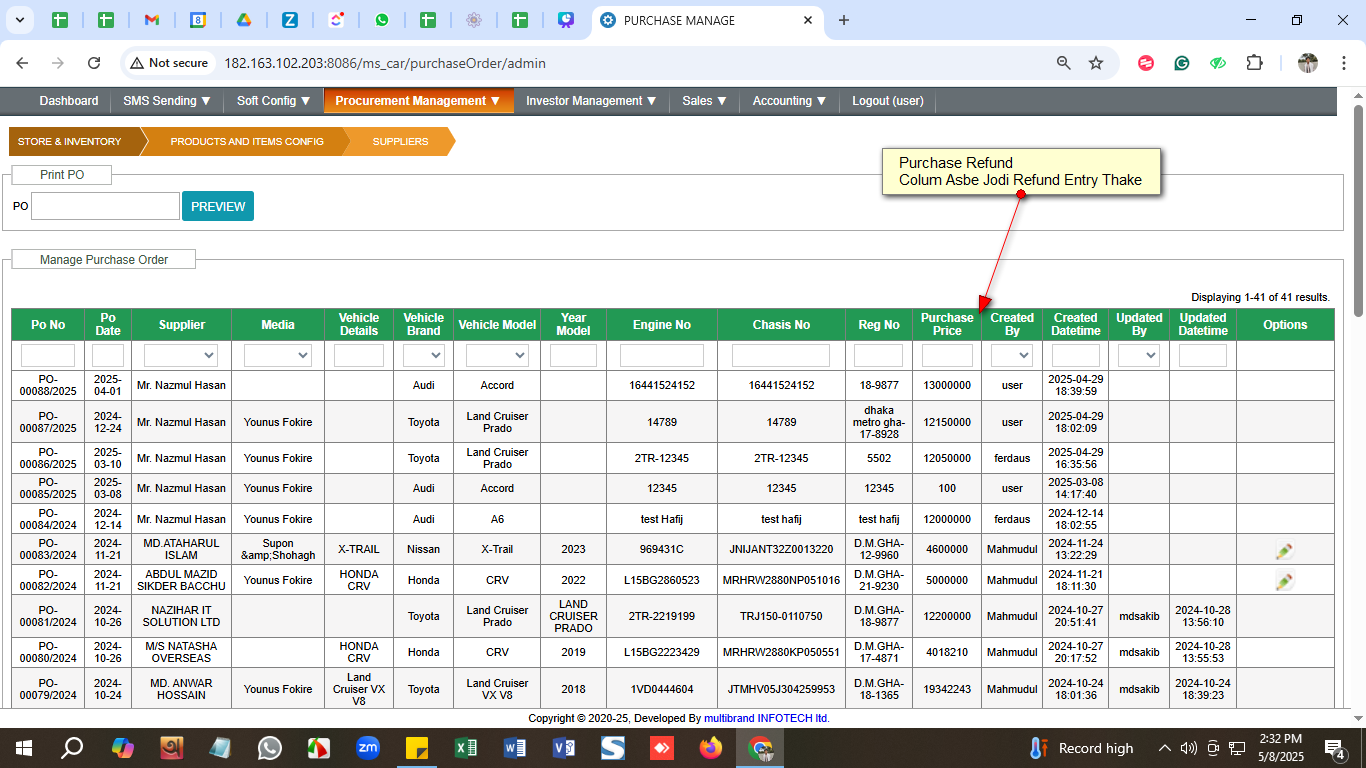Open Firefox from the taskbar
Viewport: 1366px width, 768px height.
click(710, 748)
